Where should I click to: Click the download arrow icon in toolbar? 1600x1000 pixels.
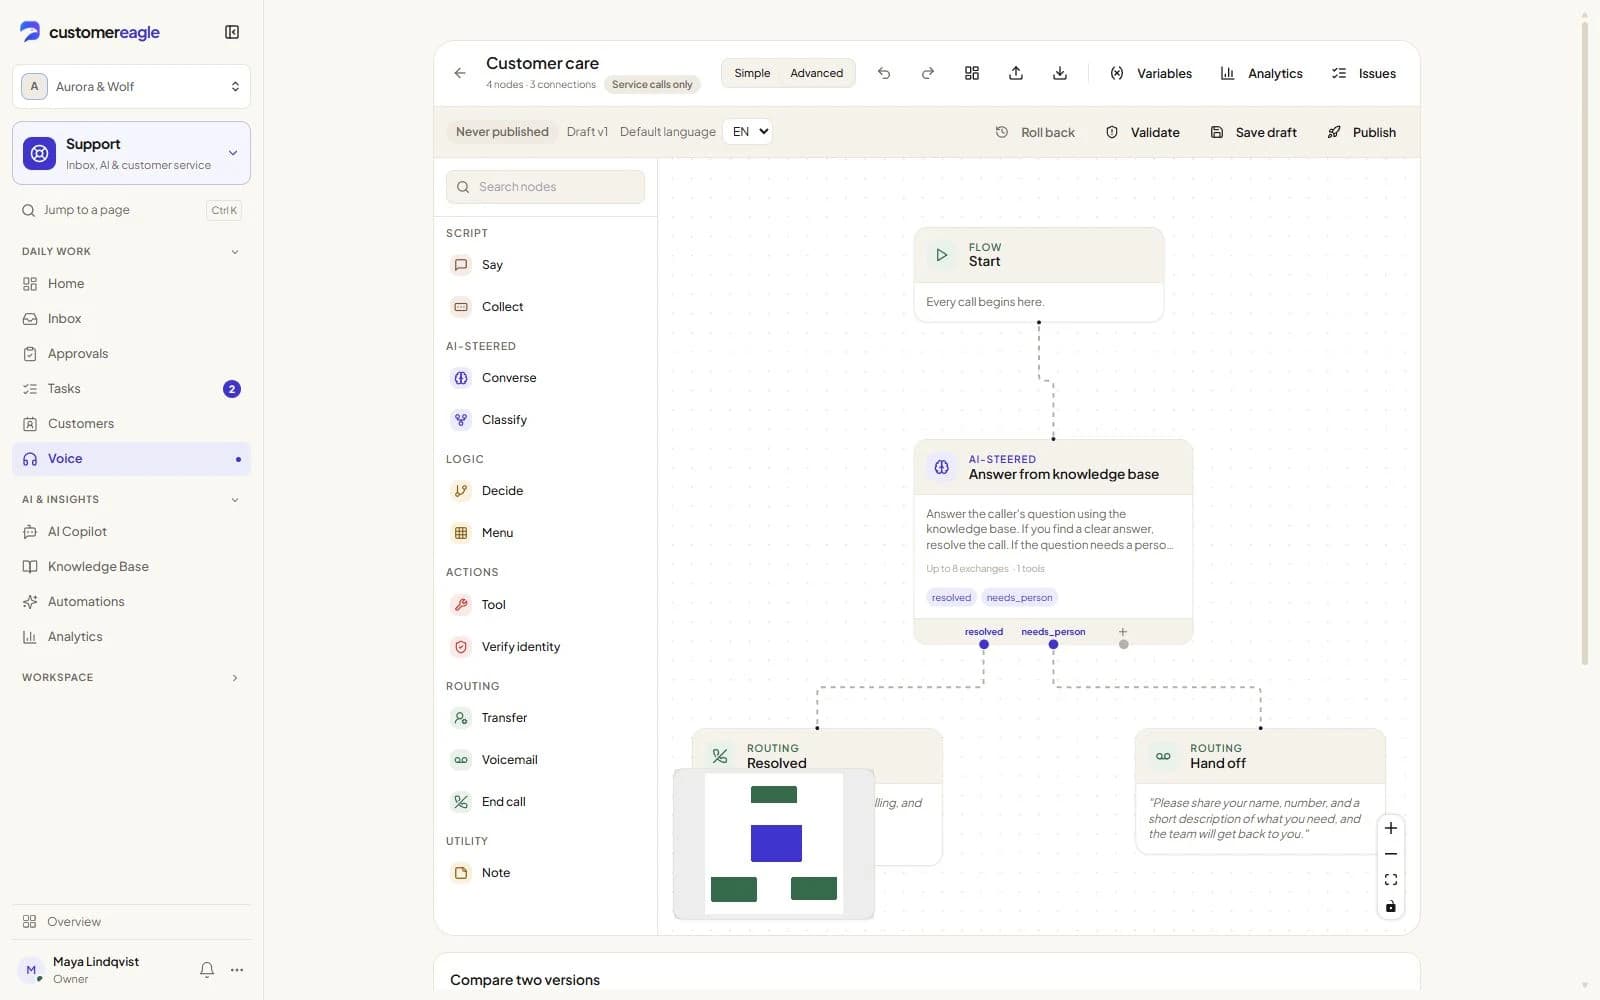(x=1060, y=73)
